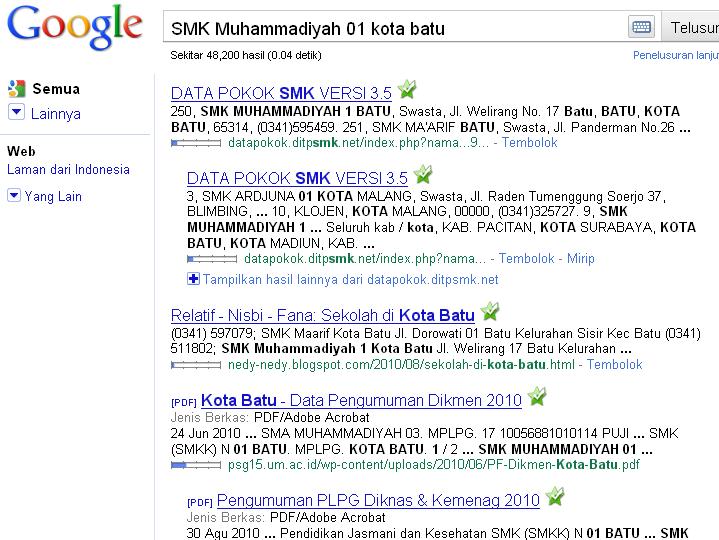719x540 pixels.
Task: Click Tampilkan hasil lainnya dari datapokok.ditpsmk.net
Action: tap(350, 280)
